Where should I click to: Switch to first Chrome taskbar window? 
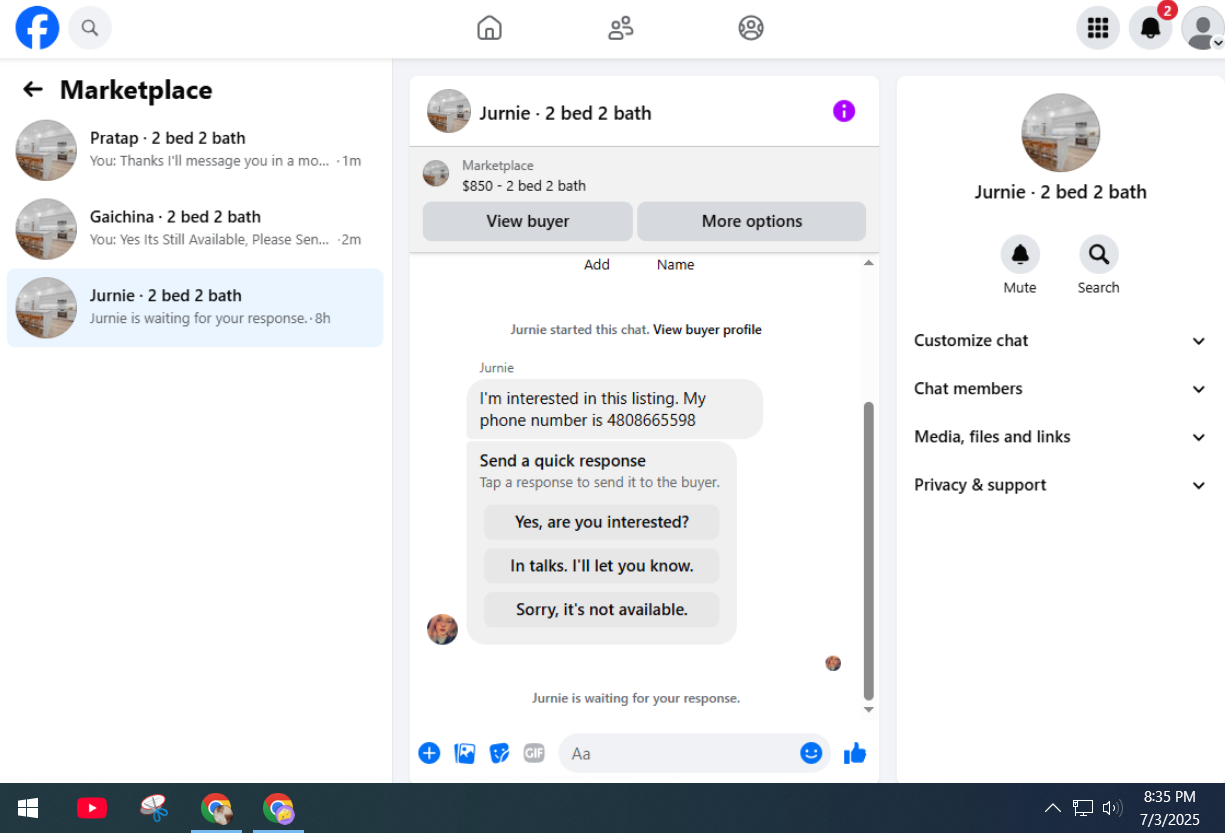click(216, 808)
